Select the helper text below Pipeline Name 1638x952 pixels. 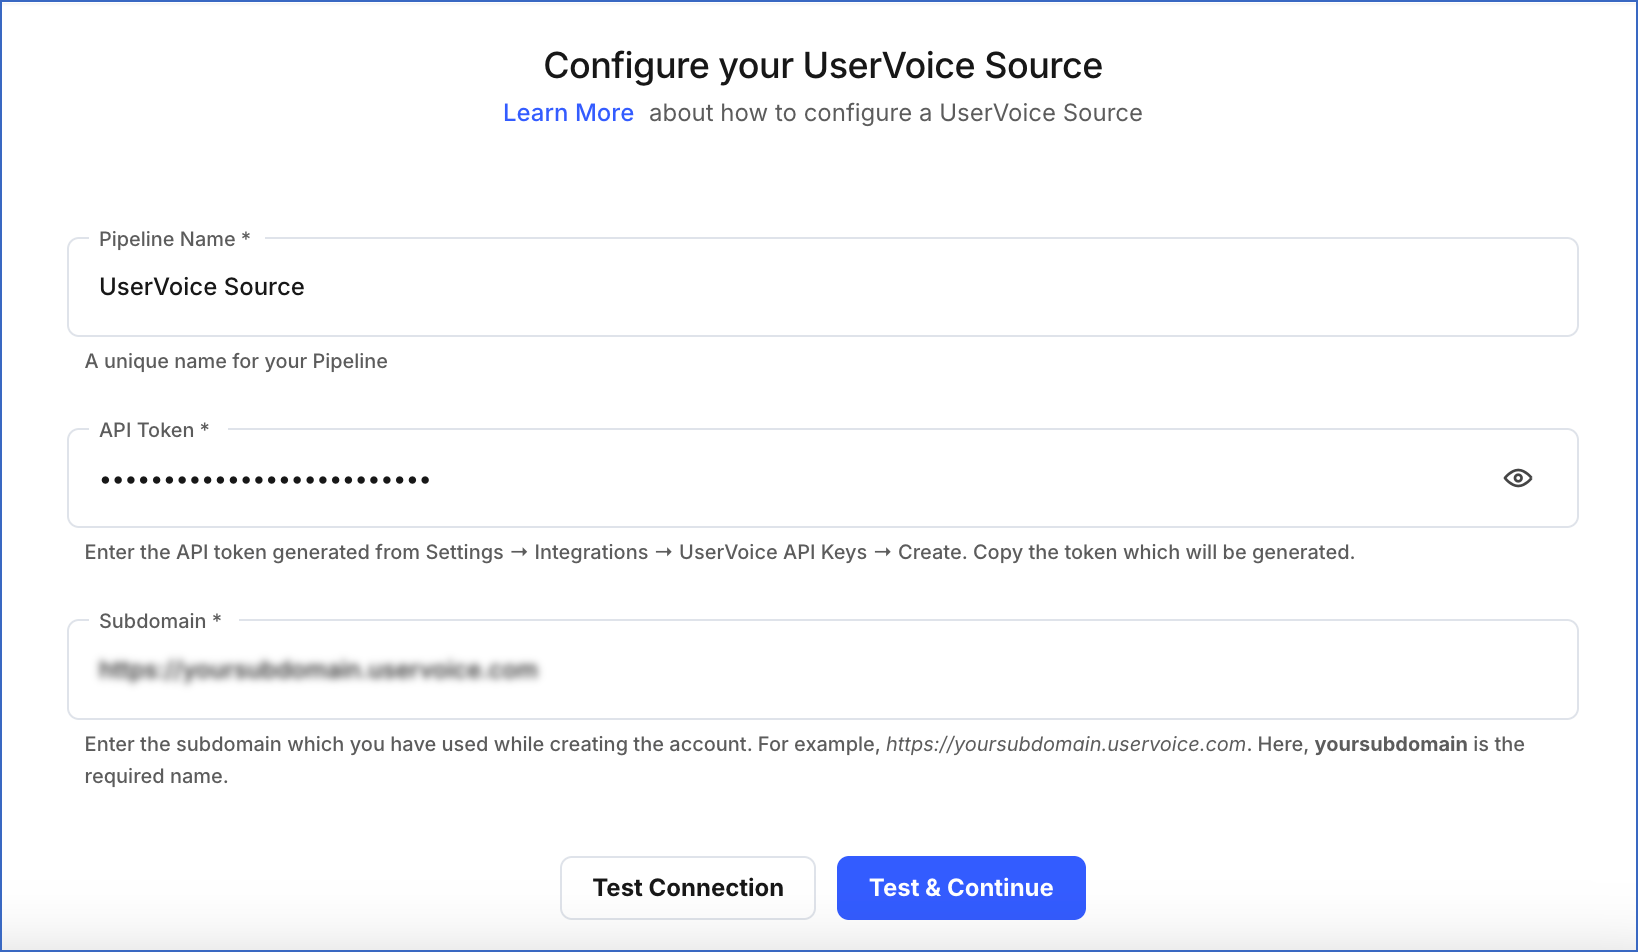point(236,361)
